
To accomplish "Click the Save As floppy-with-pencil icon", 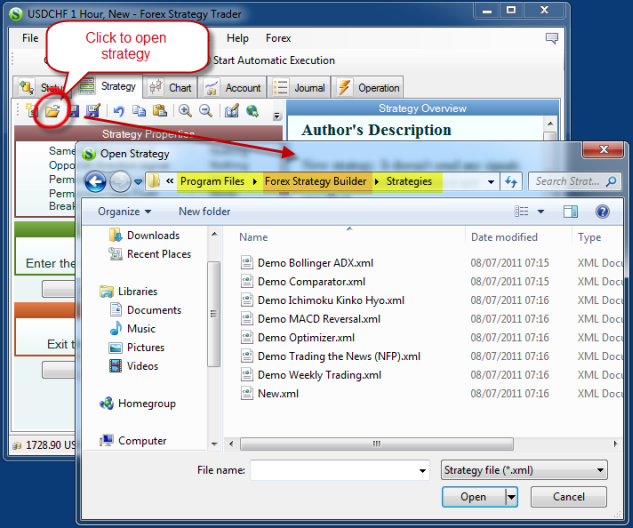I will 93,111.
